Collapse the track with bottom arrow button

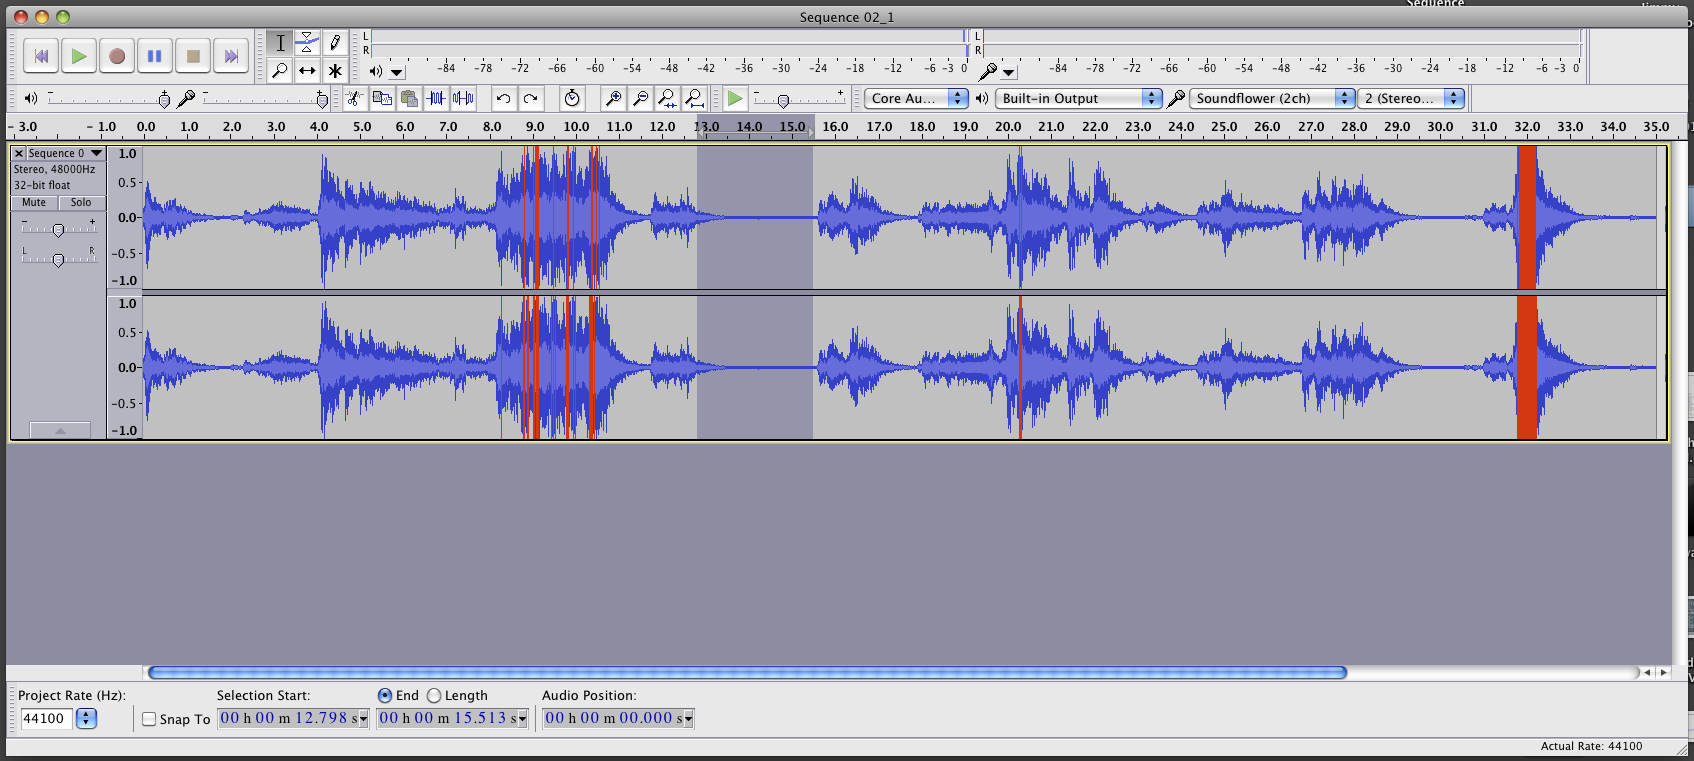[x=60, y=430]
